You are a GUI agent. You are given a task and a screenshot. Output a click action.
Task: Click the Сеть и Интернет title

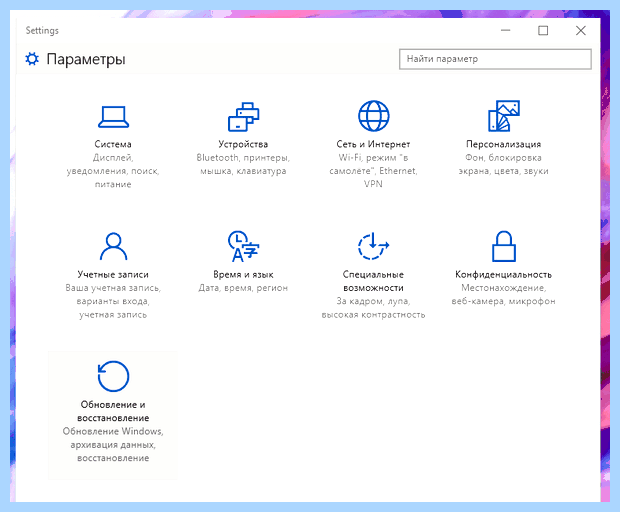point(373,144)
